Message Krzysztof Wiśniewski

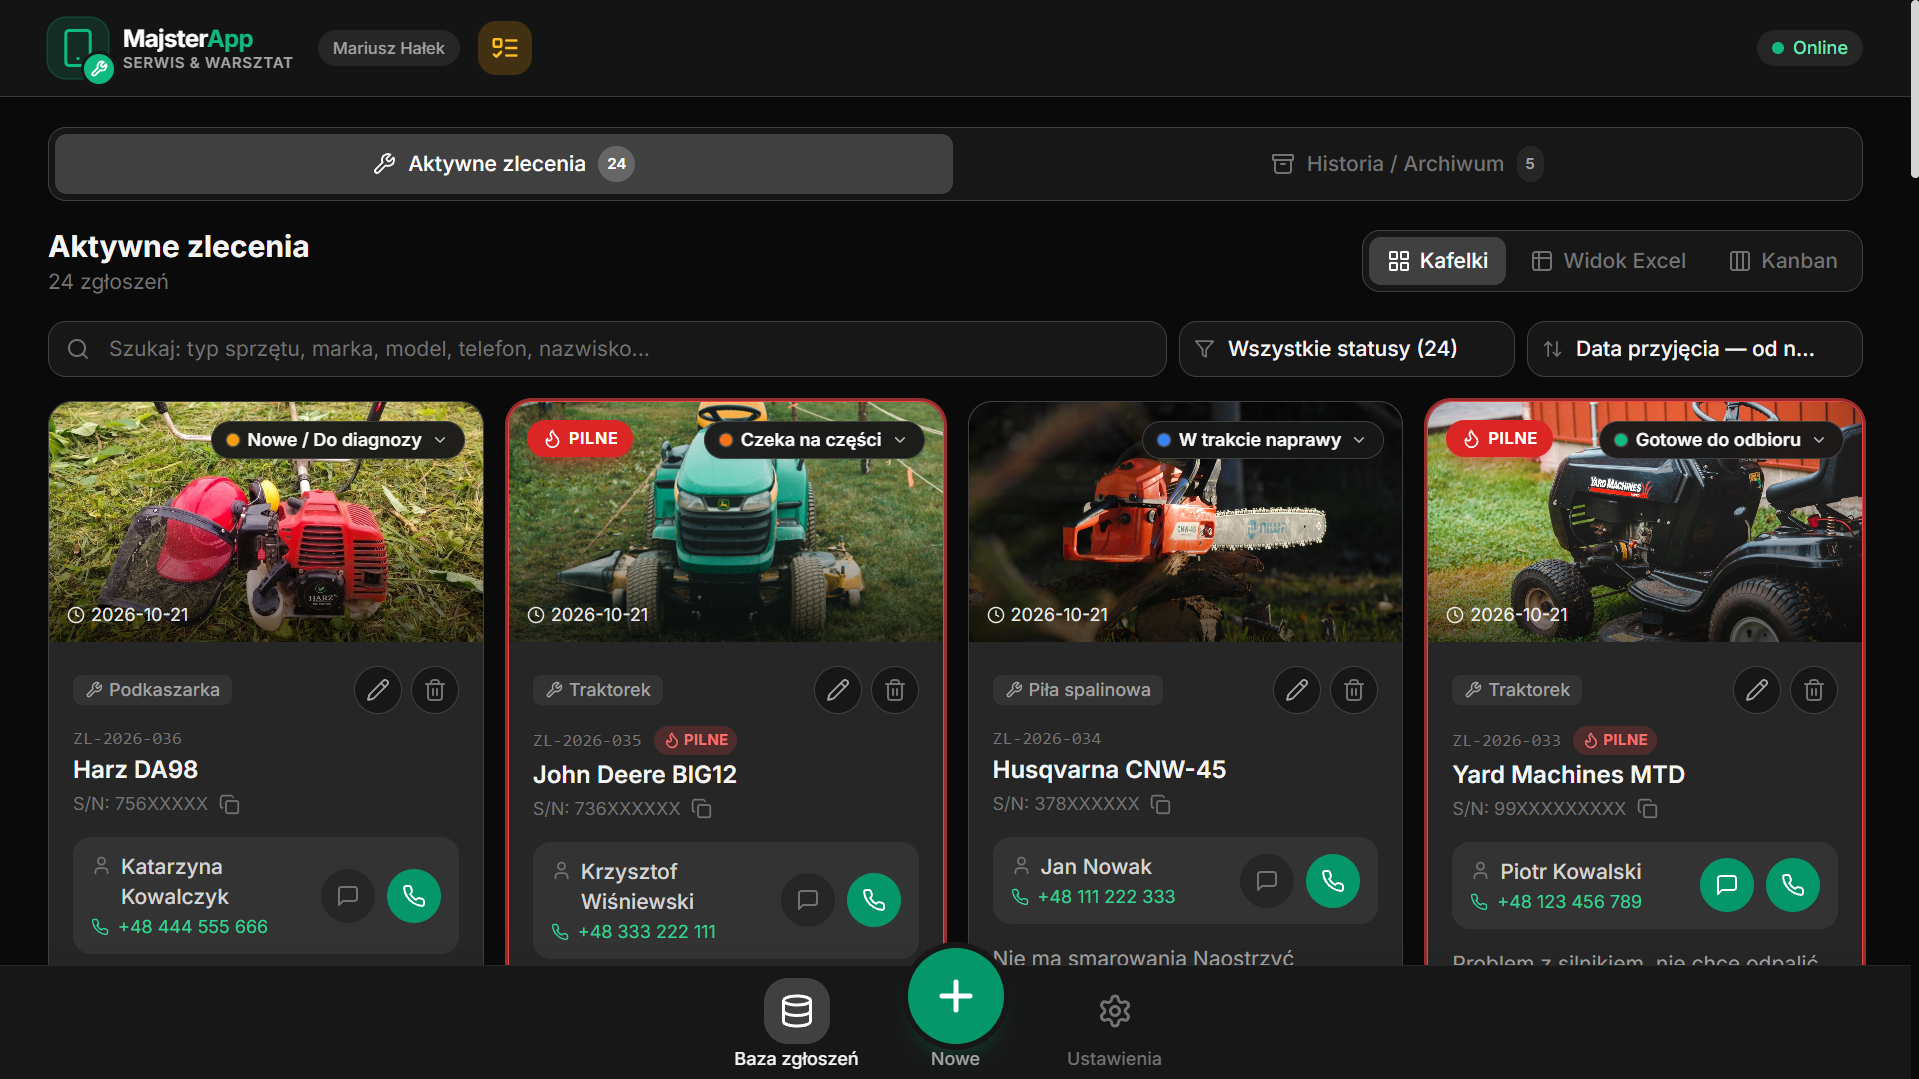point(808,901)
